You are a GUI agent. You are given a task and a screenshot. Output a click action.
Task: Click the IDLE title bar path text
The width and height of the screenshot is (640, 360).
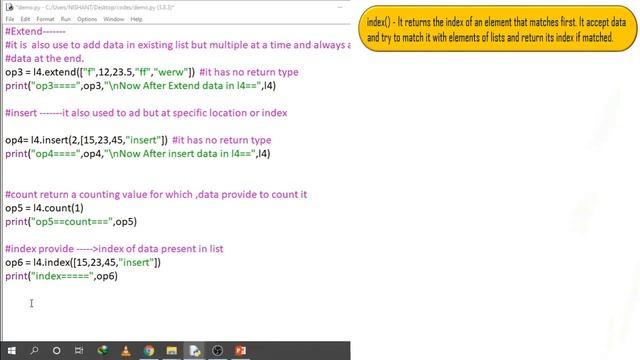click(96, 7)
